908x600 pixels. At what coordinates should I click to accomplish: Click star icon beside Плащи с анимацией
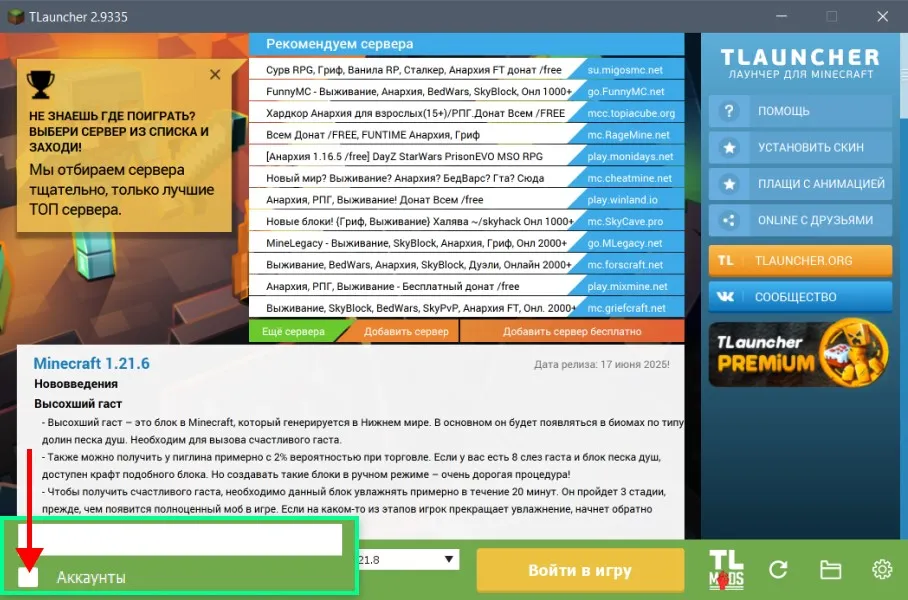(729, 184)
